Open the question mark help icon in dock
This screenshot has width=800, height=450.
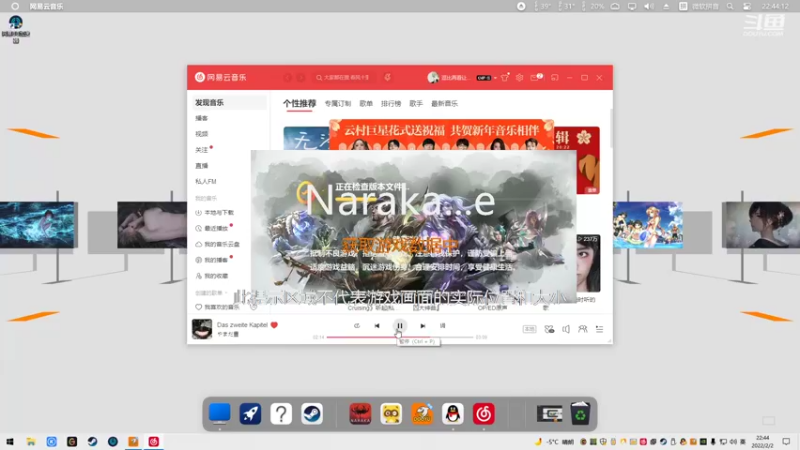281,413
